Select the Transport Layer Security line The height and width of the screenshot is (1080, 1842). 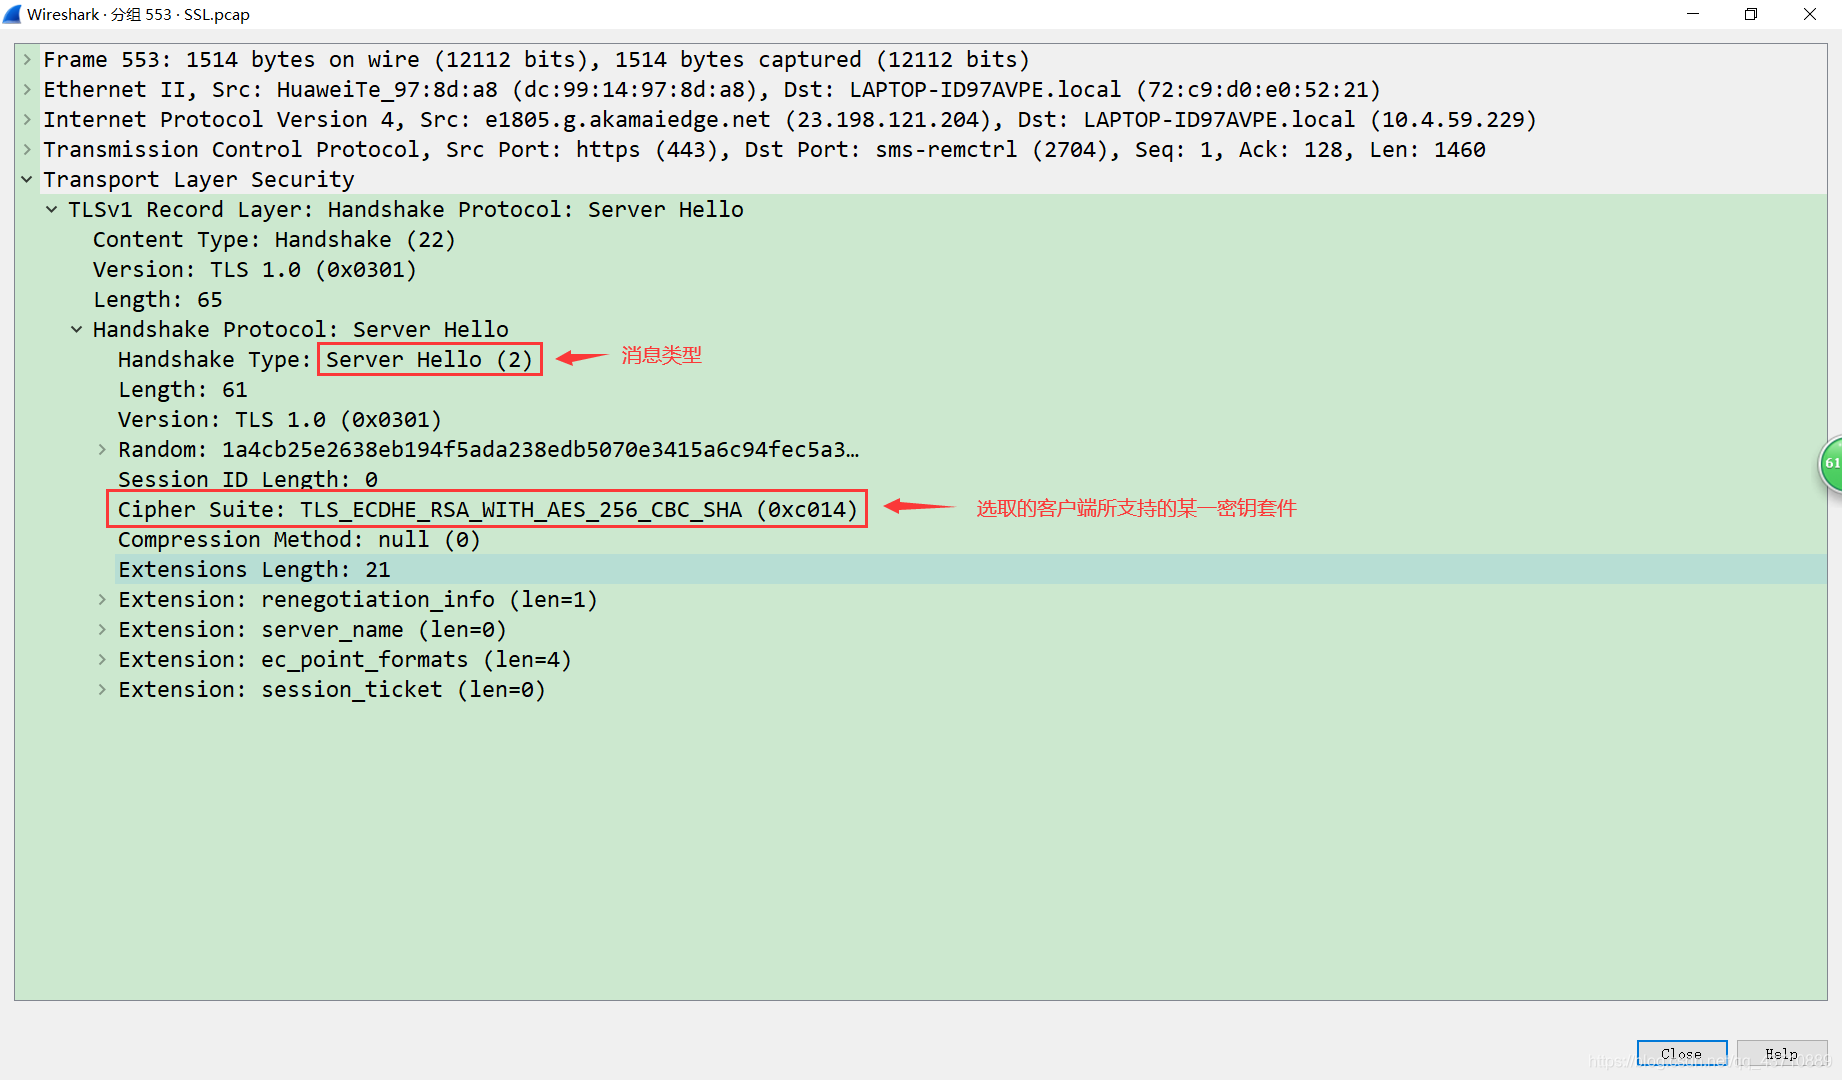coord(199,180)
